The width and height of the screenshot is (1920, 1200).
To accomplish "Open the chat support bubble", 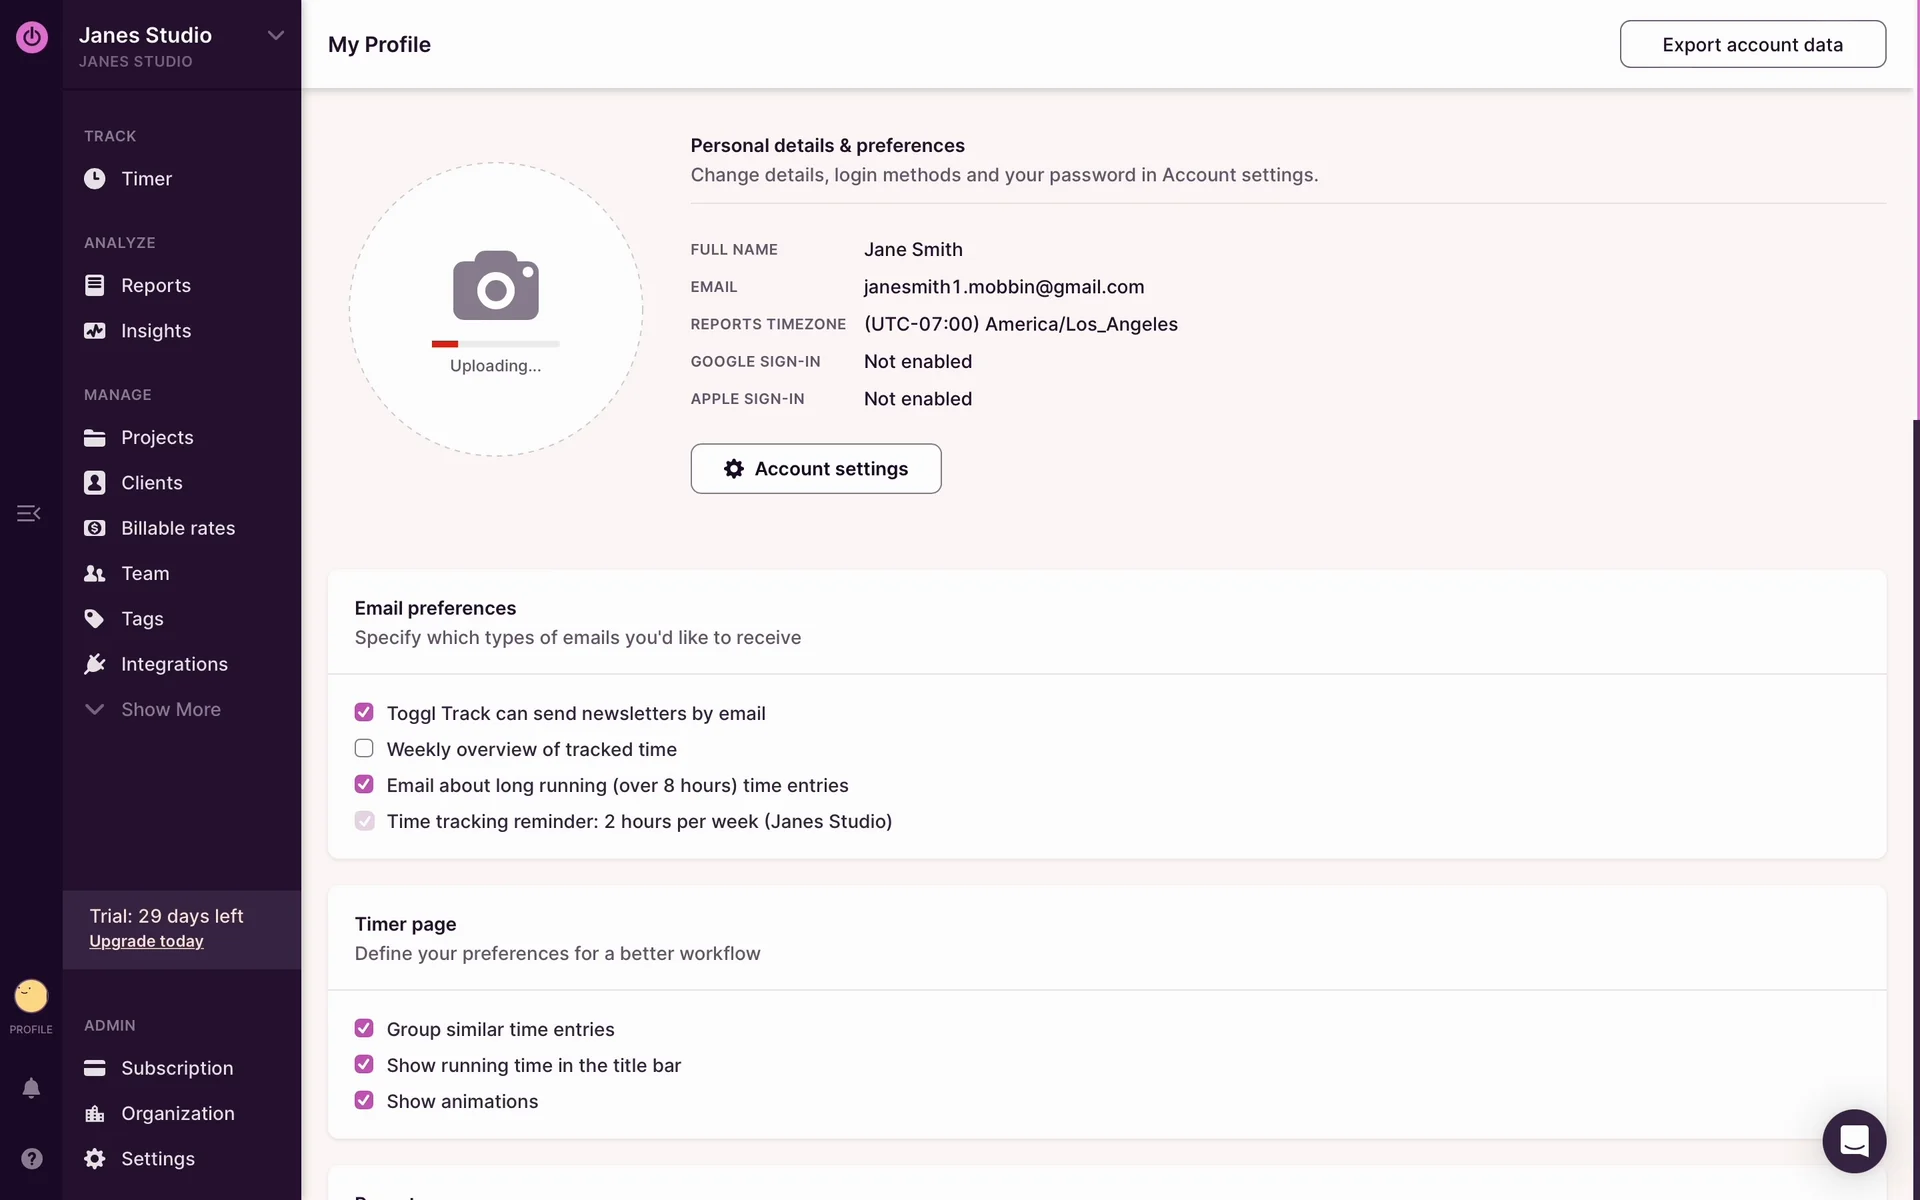I will tap(1853, 1140).
